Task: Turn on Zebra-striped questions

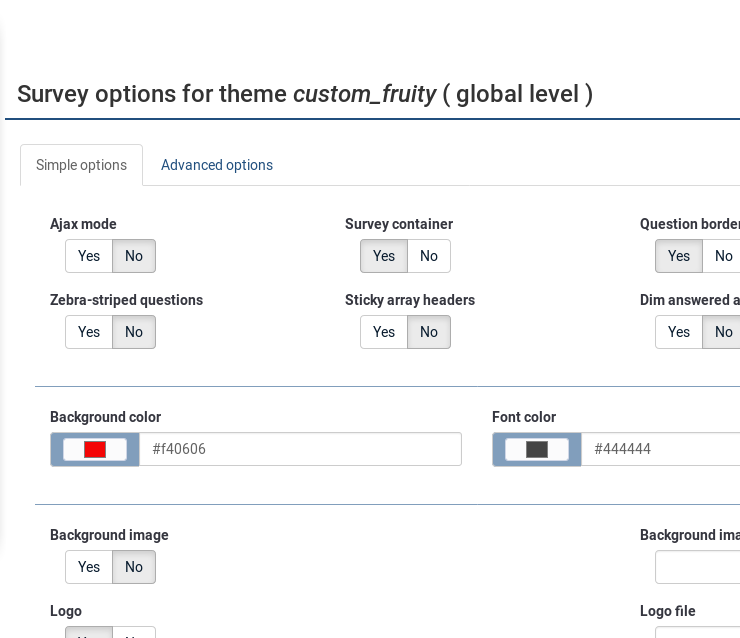Action: click(x=89, y=332)
